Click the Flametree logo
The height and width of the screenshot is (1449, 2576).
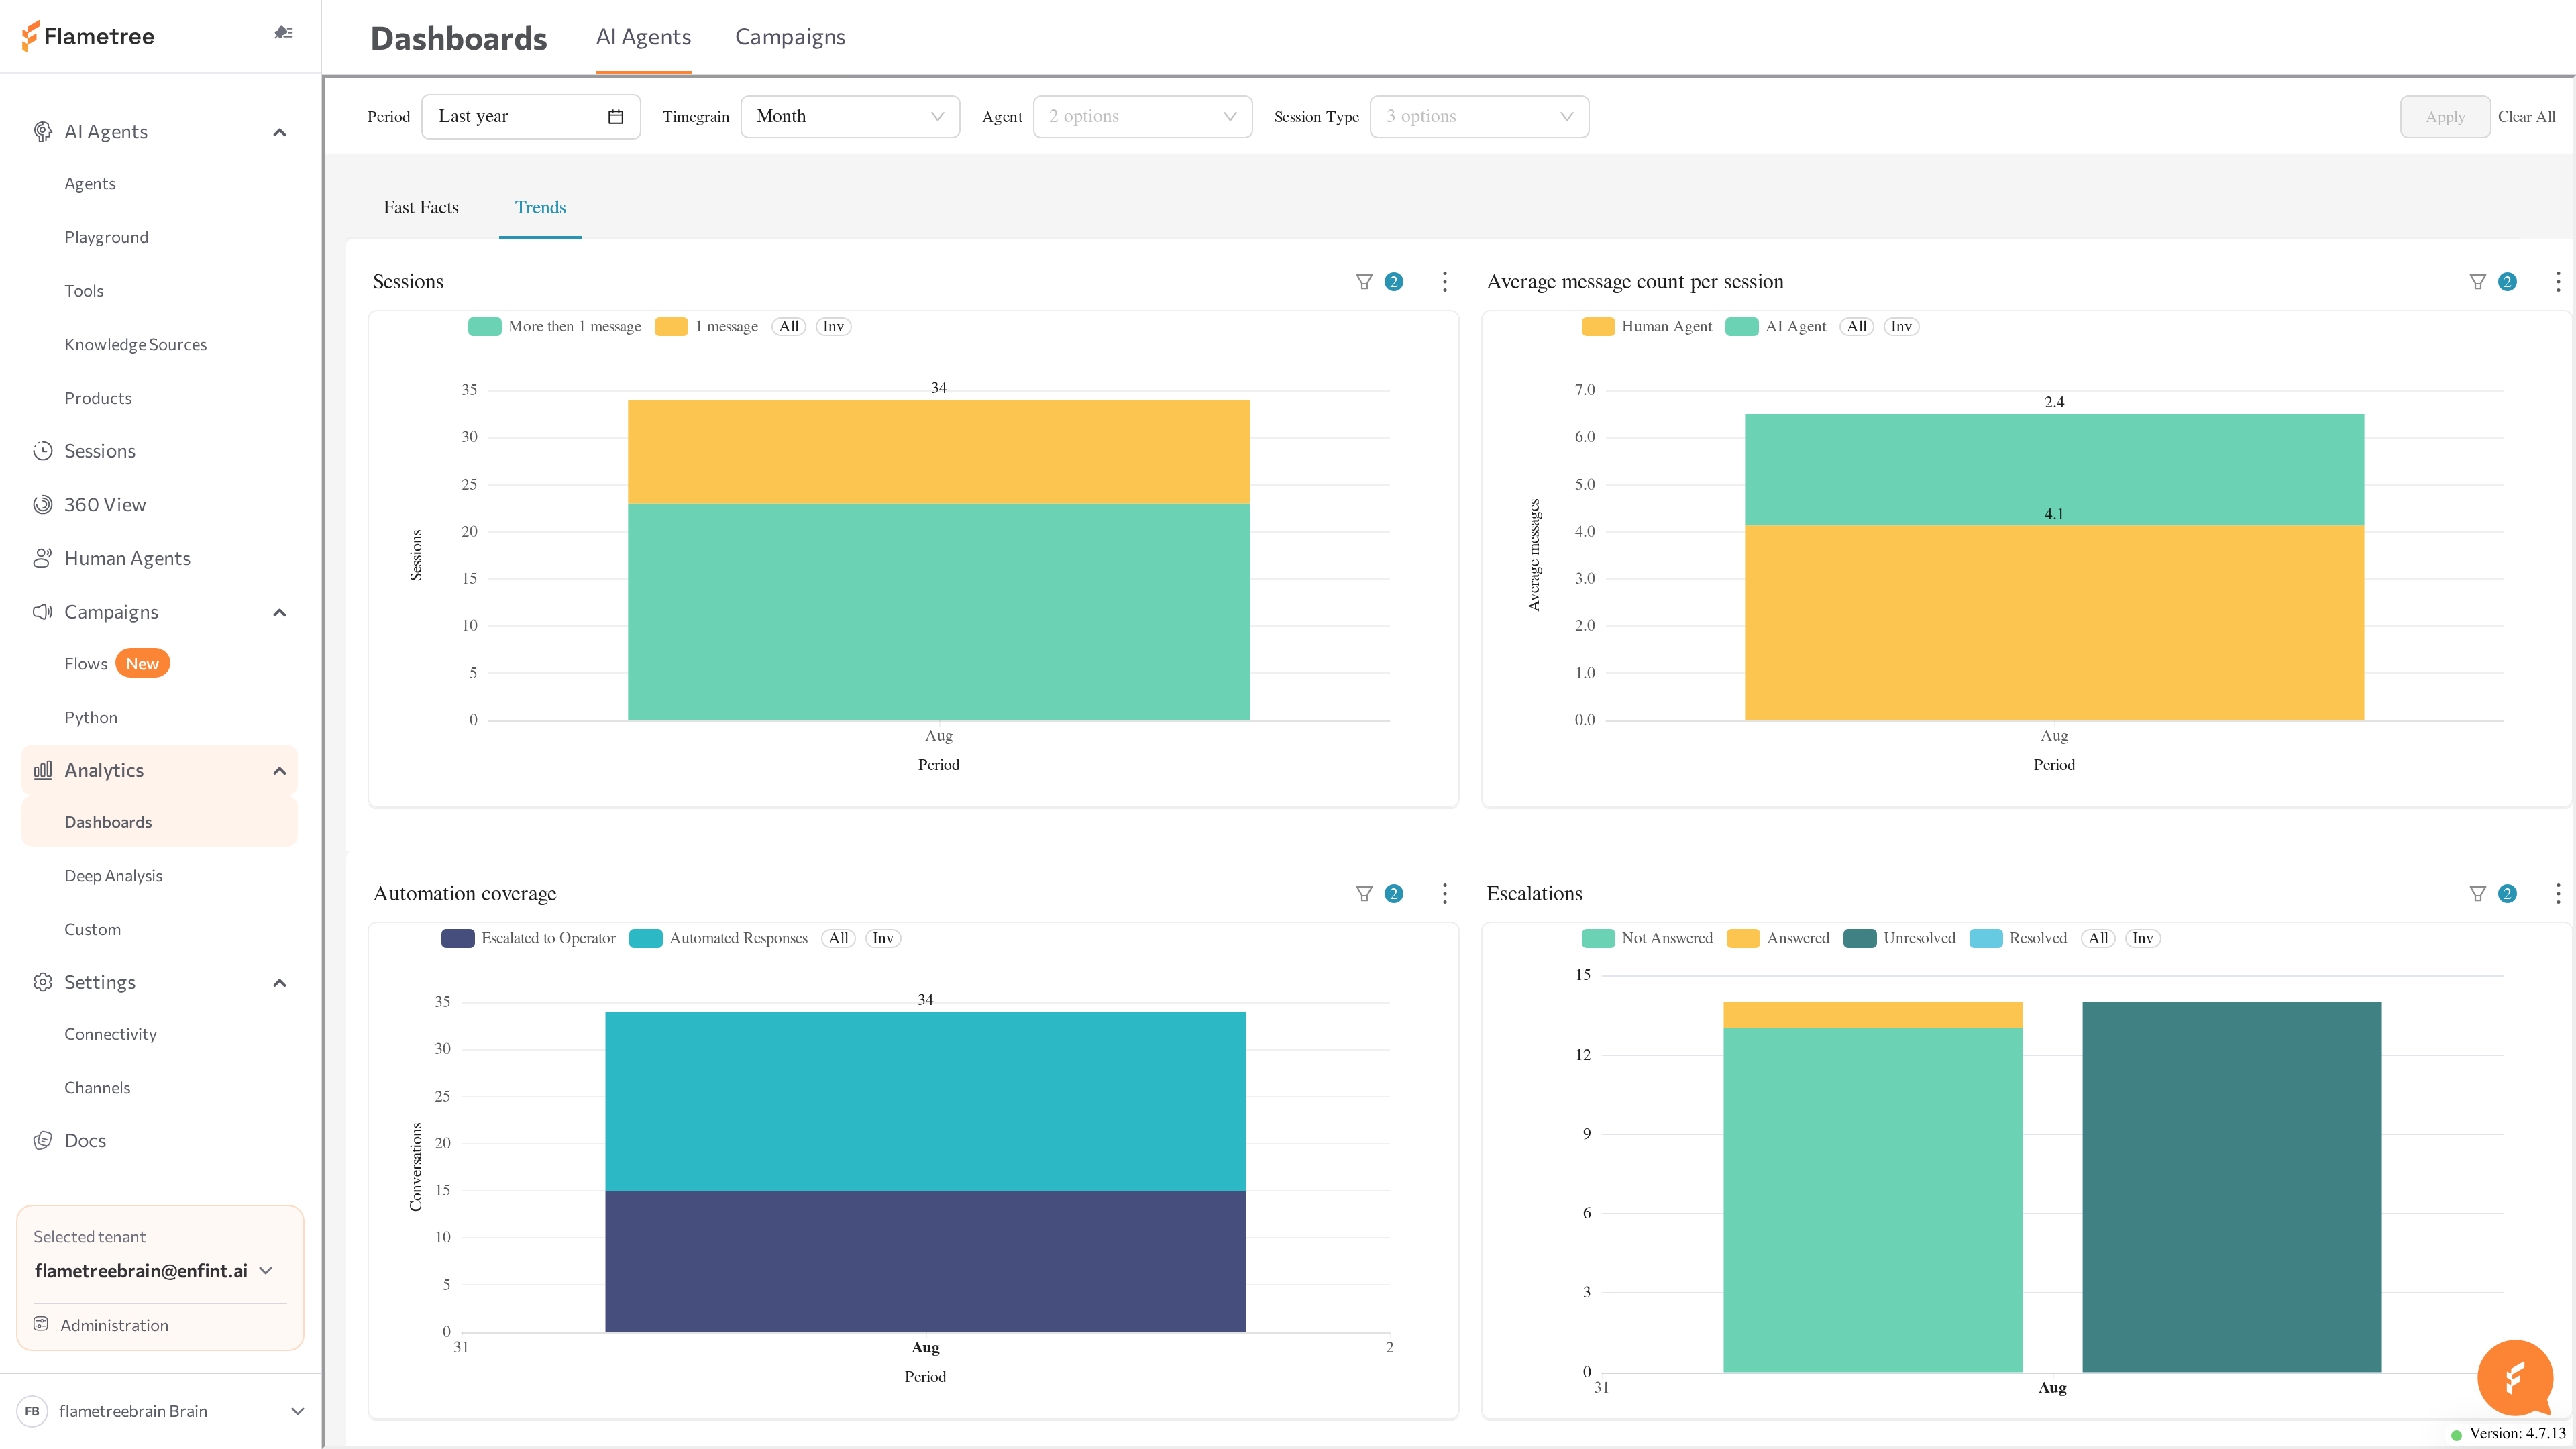(x=88, y=36)
